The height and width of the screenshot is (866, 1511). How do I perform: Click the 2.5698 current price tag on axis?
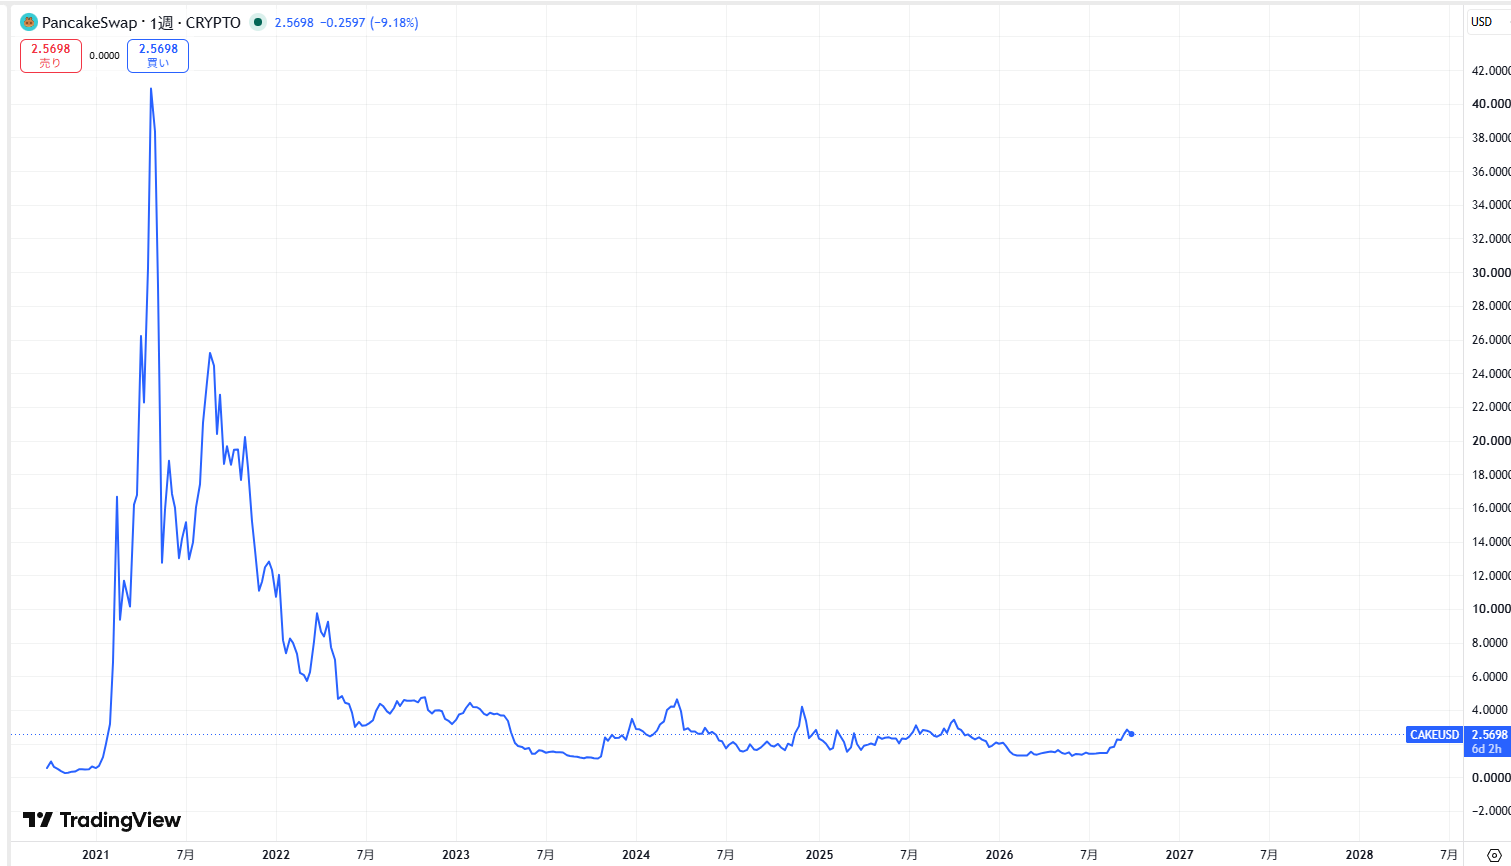click(1489, 735)
